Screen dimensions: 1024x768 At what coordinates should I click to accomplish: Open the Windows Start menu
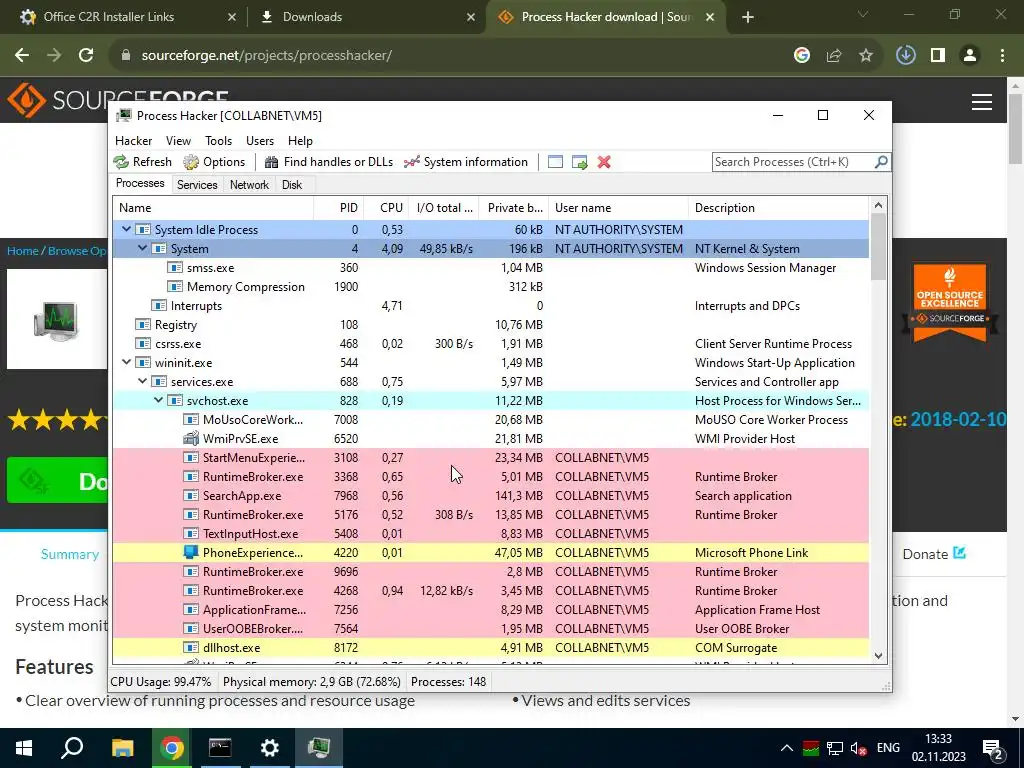pos(24,748)
